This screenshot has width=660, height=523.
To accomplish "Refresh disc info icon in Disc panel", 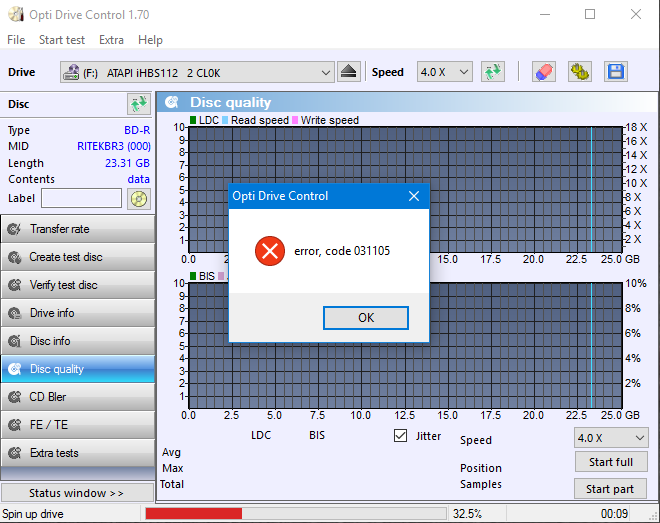I will click(x=139, y=104).
